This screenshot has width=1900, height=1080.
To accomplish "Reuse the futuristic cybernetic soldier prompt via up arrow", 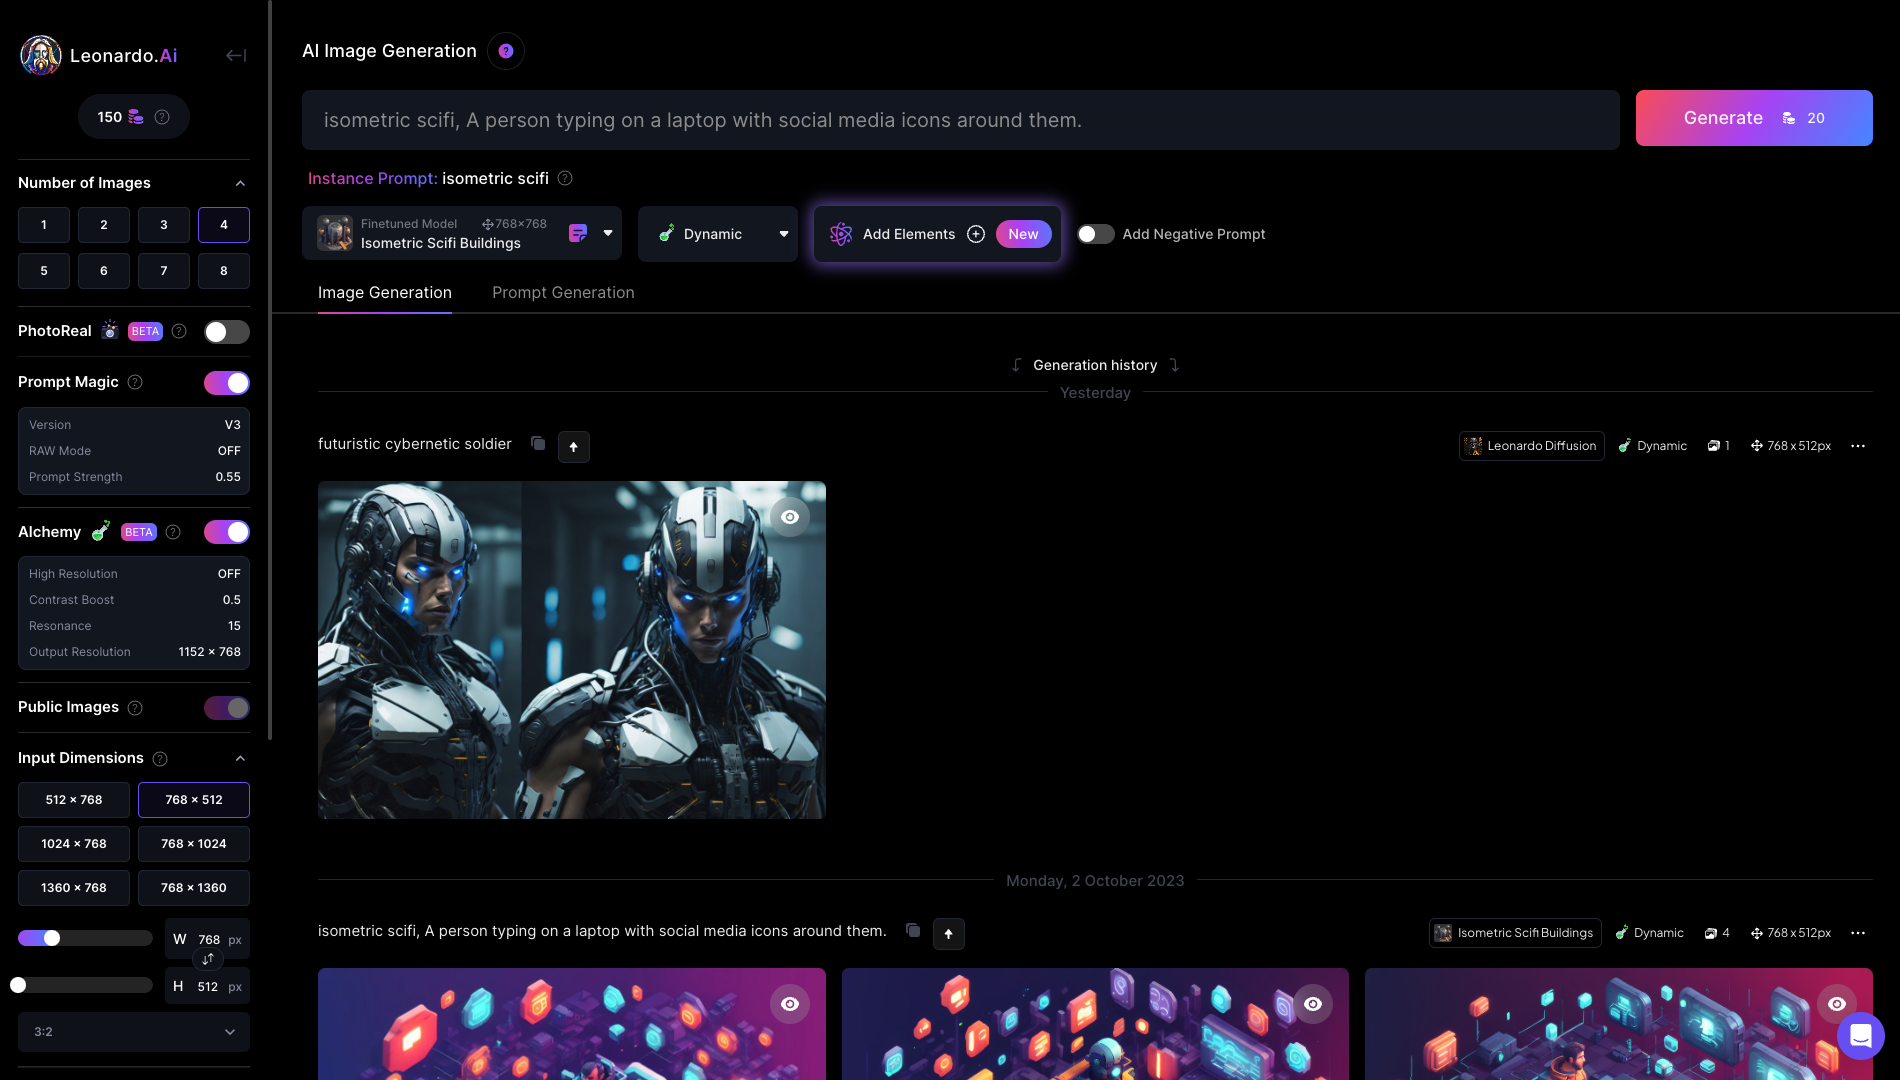I will [x=574, y=447].
